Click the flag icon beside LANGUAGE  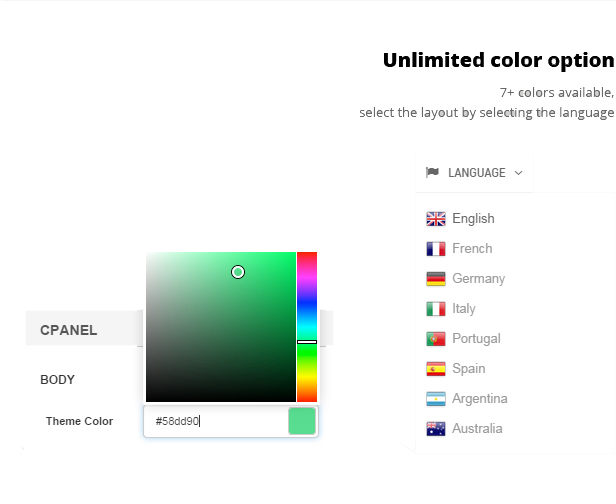click(432, 172)
